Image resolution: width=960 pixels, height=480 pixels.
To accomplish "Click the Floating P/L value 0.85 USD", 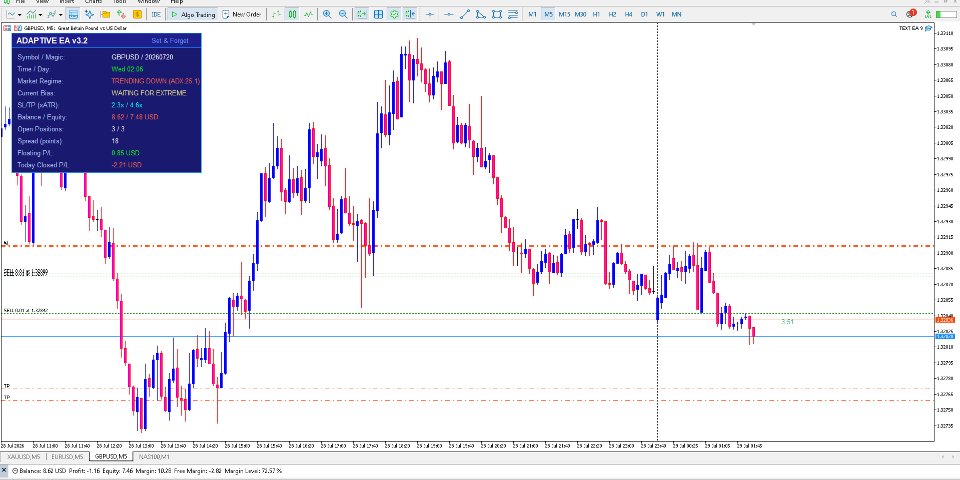I will [x=126, y=153].
